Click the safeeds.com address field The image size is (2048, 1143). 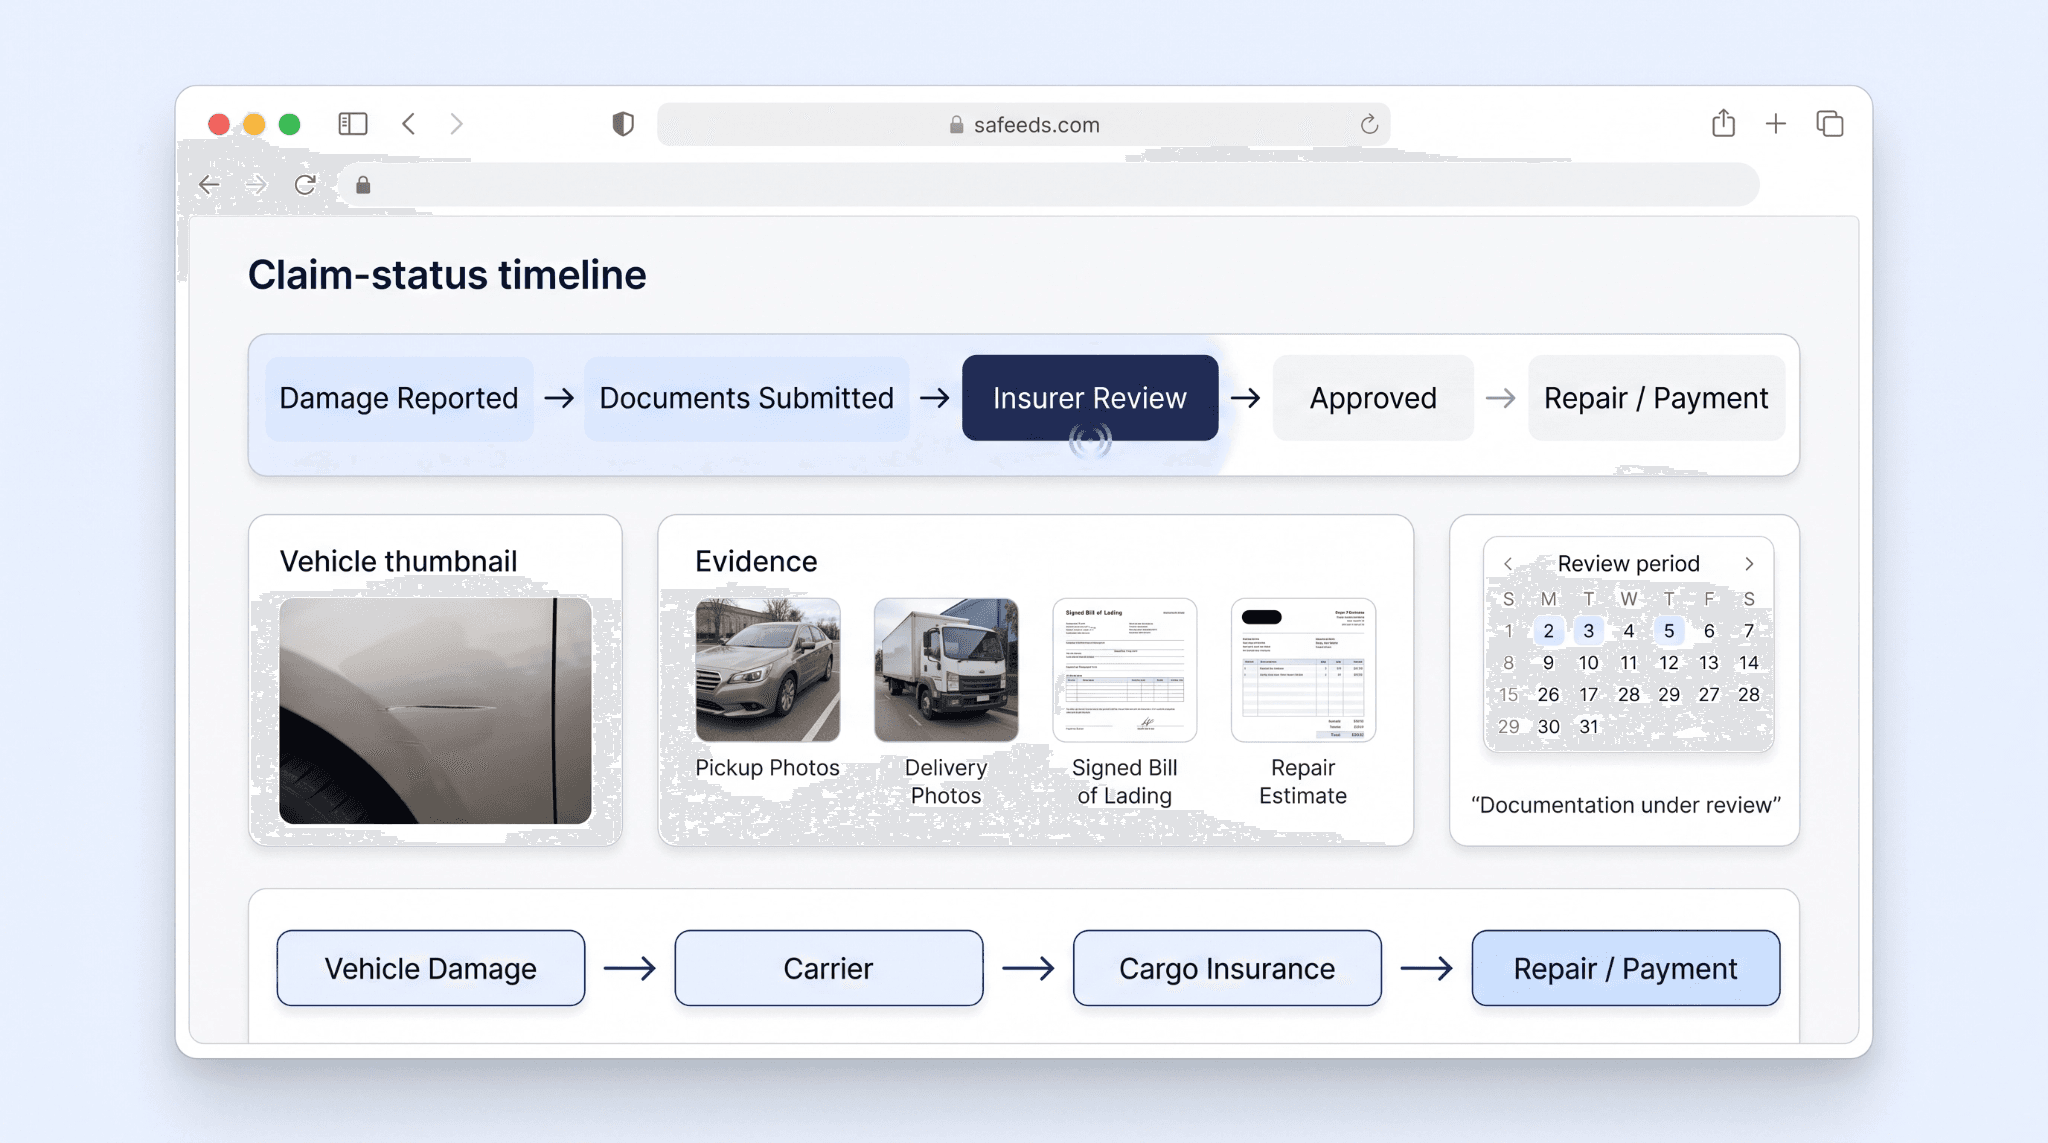pyautogui.click(x=1023, y=124)
